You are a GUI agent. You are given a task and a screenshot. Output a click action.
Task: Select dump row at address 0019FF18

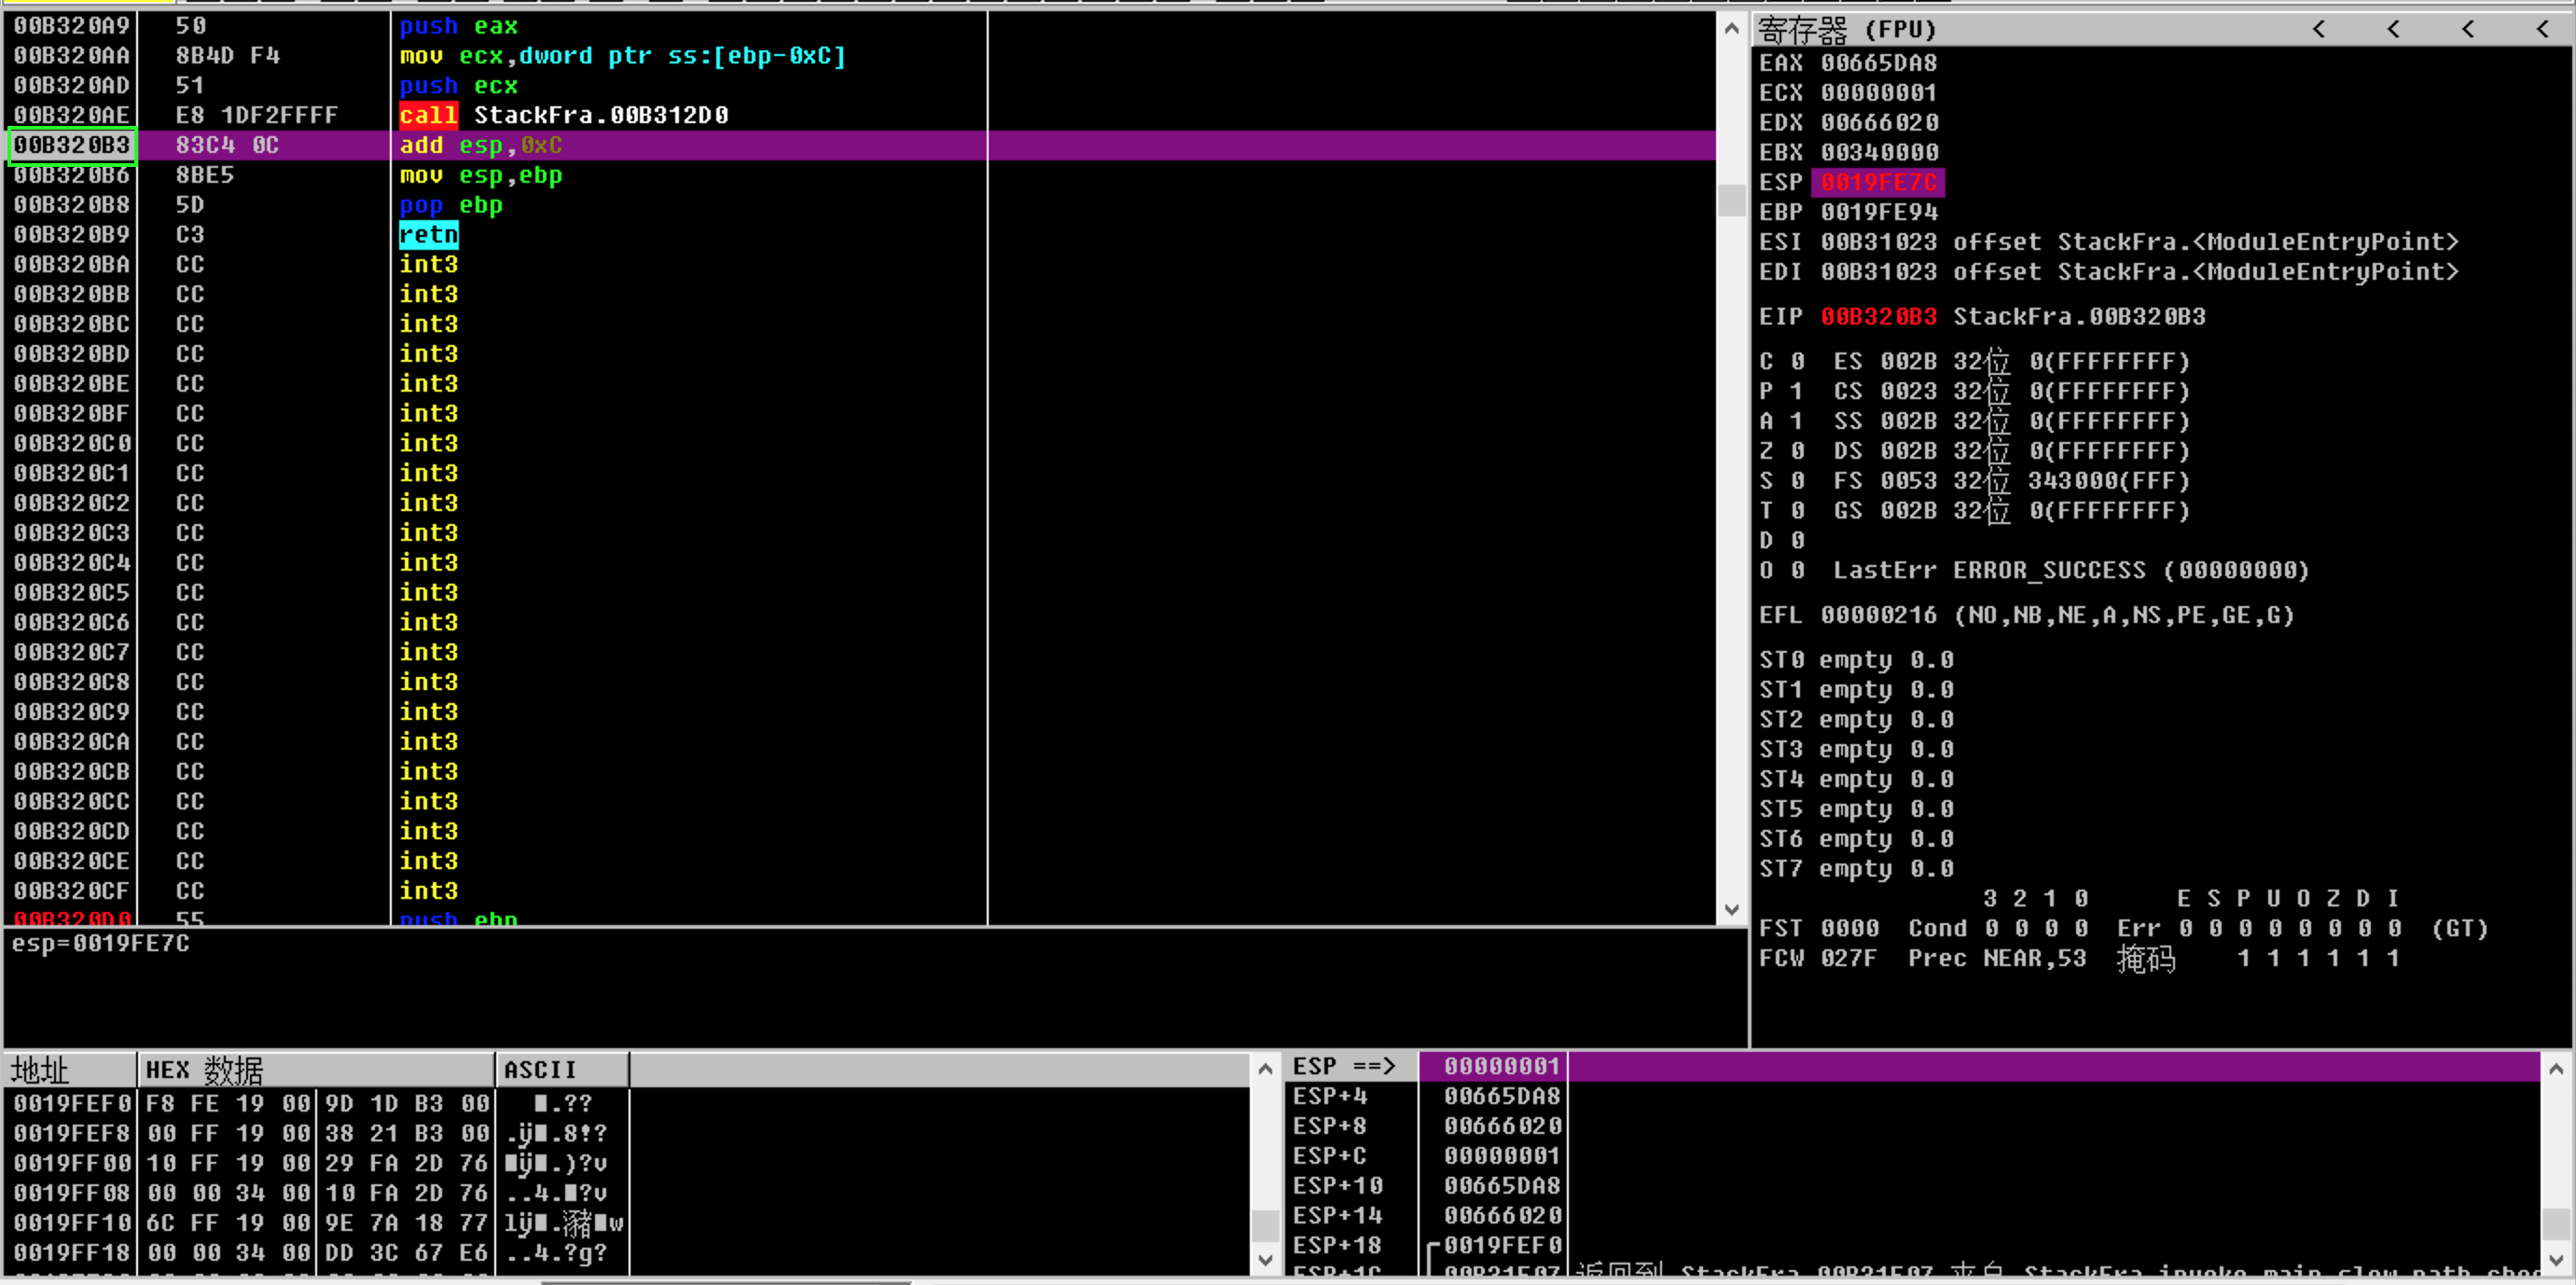[318, 1253]
